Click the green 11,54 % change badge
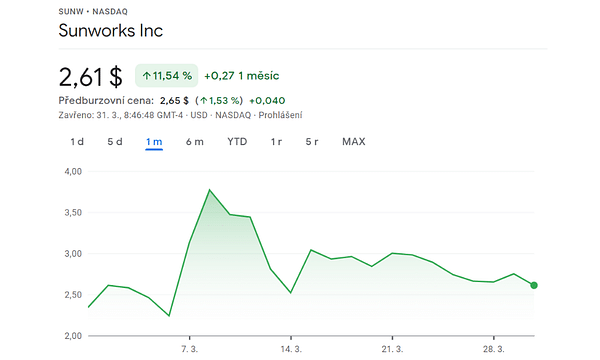Image resolution: width=600 pixels, height=360 pixels. point(166,76)
